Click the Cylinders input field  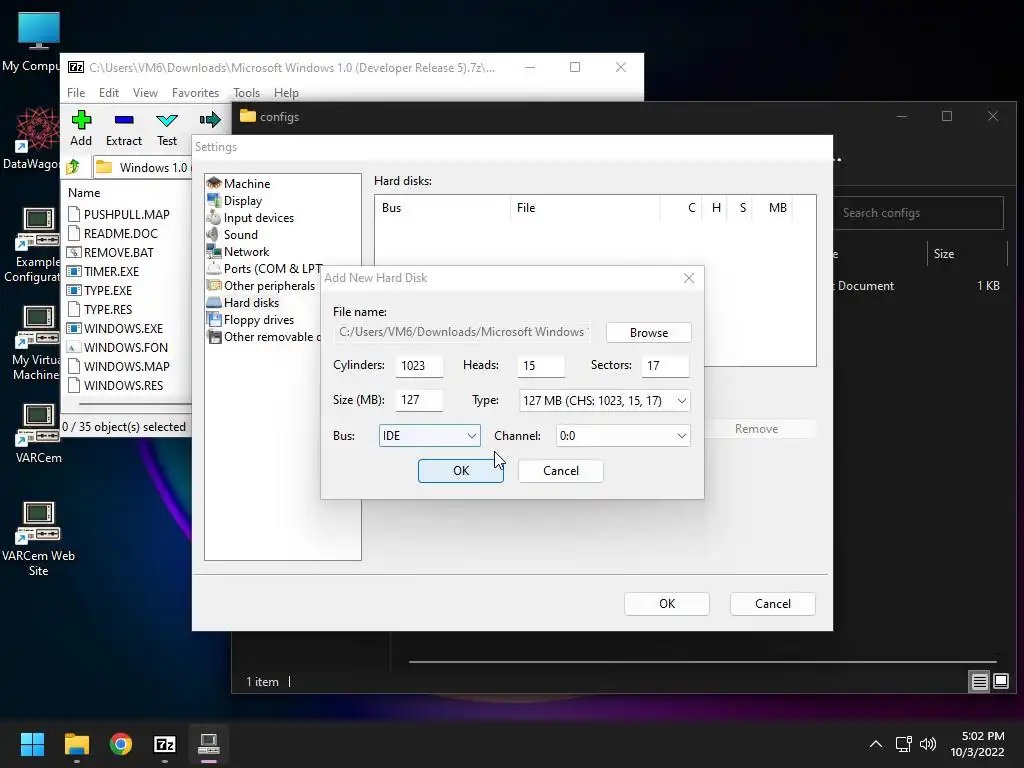[419, 366]
